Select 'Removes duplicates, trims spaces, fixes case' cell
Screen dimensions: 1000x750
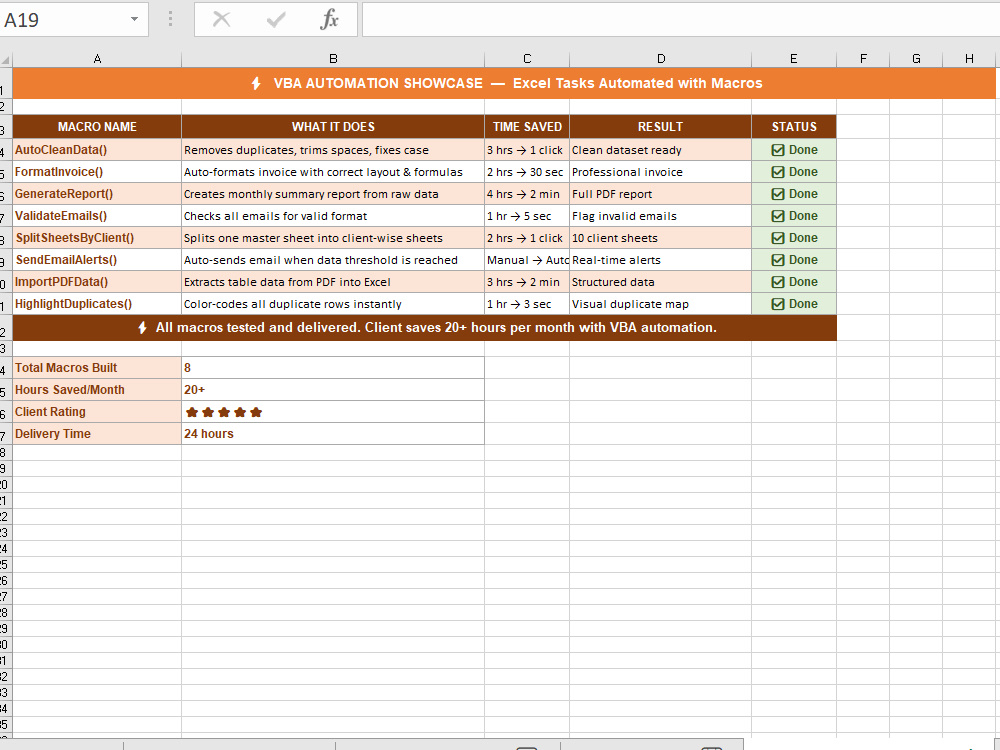(333, 150)
